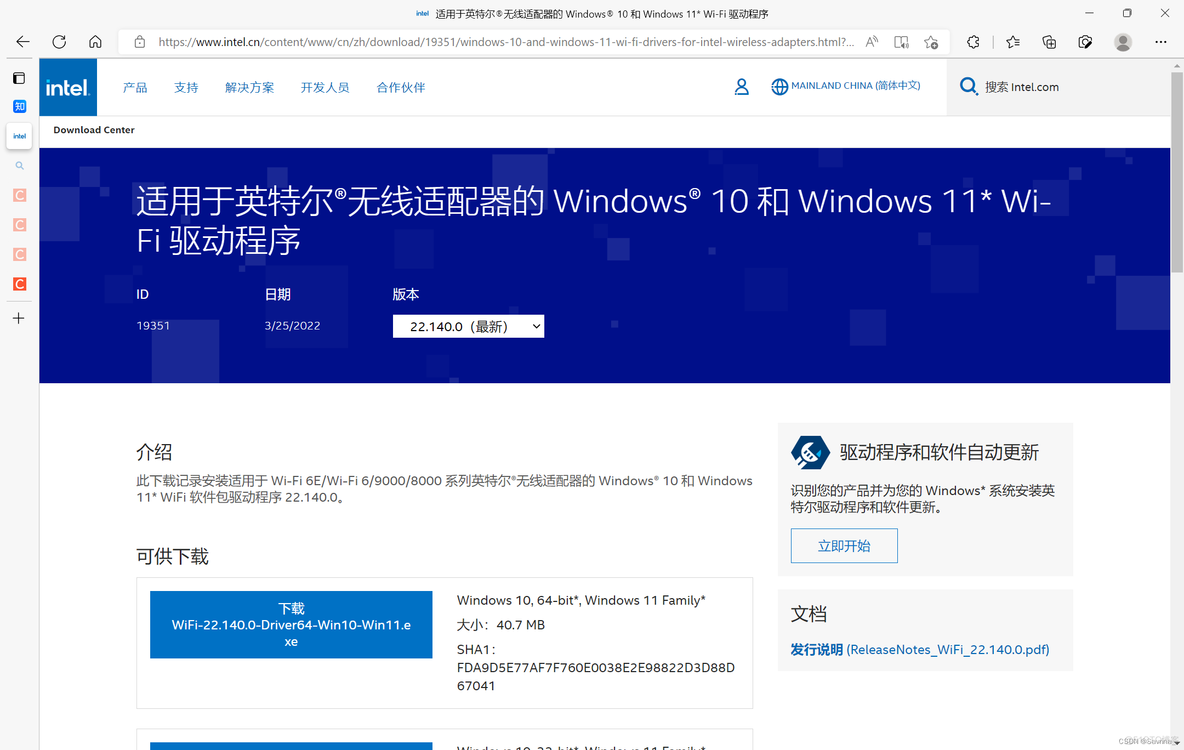Open the Edge settings and more menu
Viewport: 1184px width, 750px height.
click(1161, 42)
